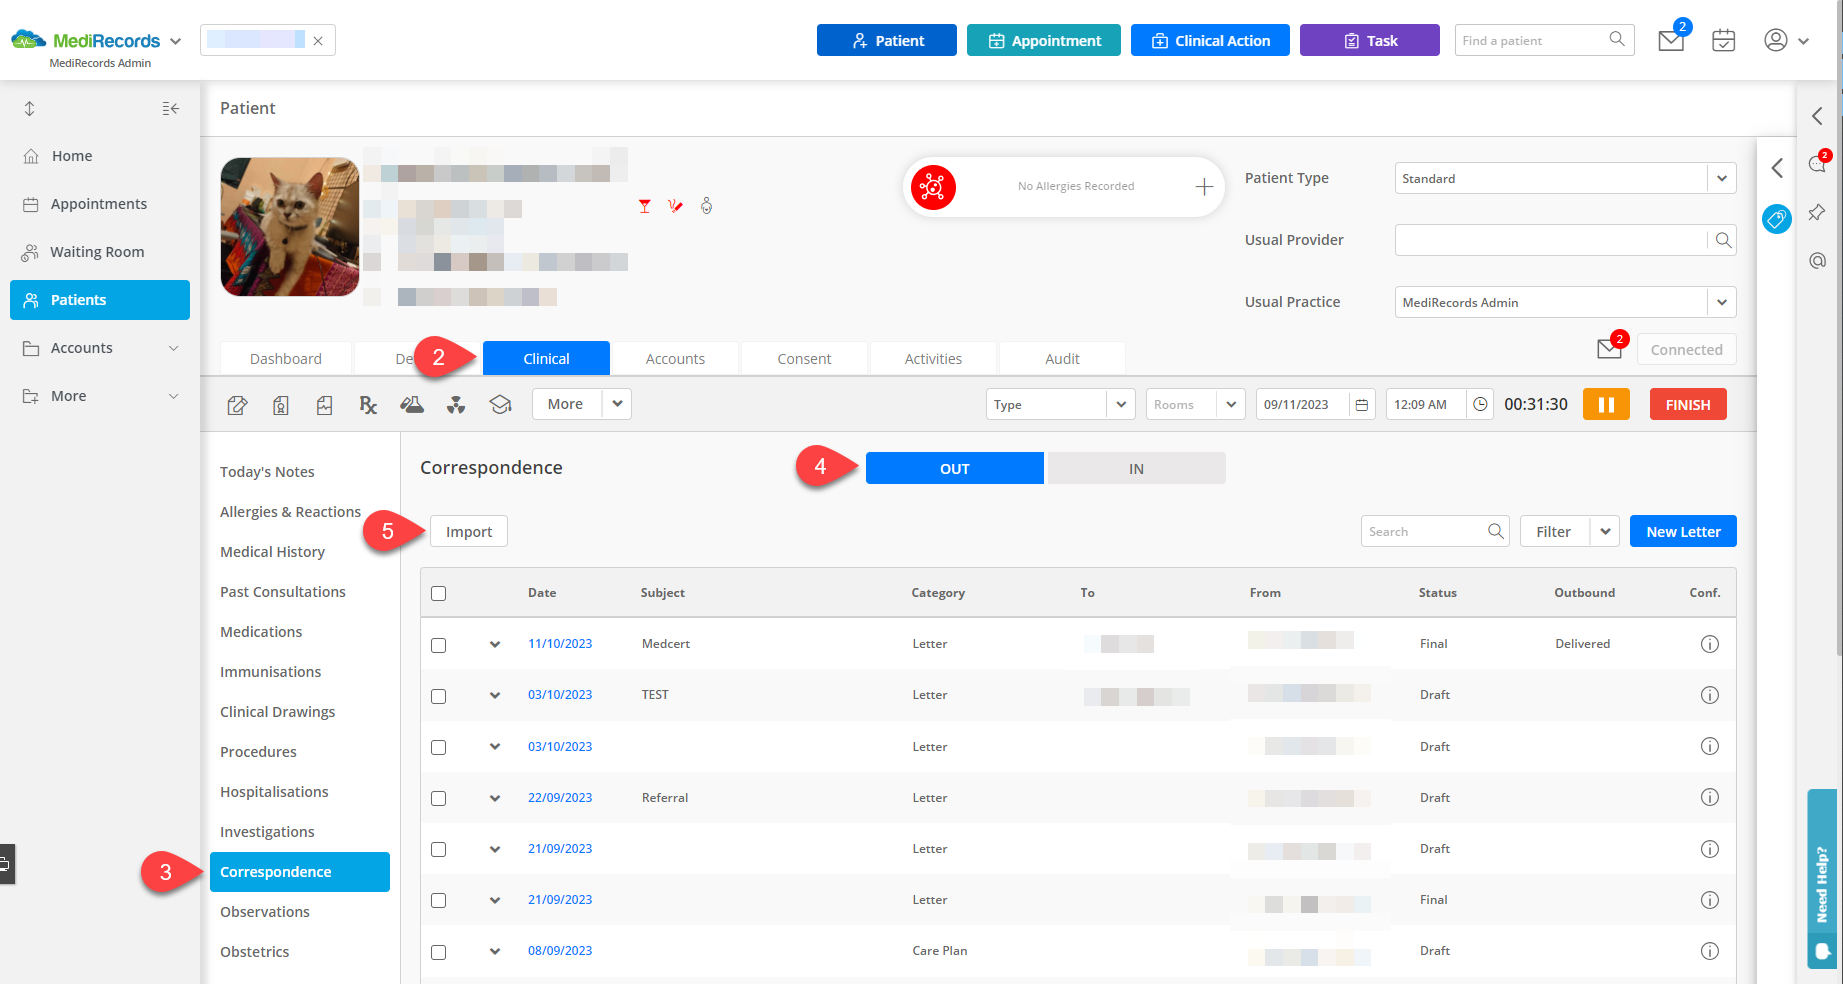Open the pathology flask icon
The height and width of the screenshot is (984, 1843).
pyautogui.click(x=412, y=405)
